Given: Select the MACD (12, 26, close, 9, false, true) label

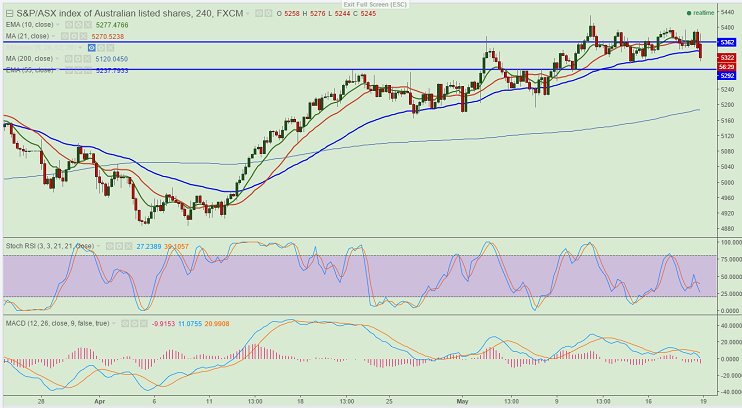Looking at the screenshot, I should (x=58, y=324).
